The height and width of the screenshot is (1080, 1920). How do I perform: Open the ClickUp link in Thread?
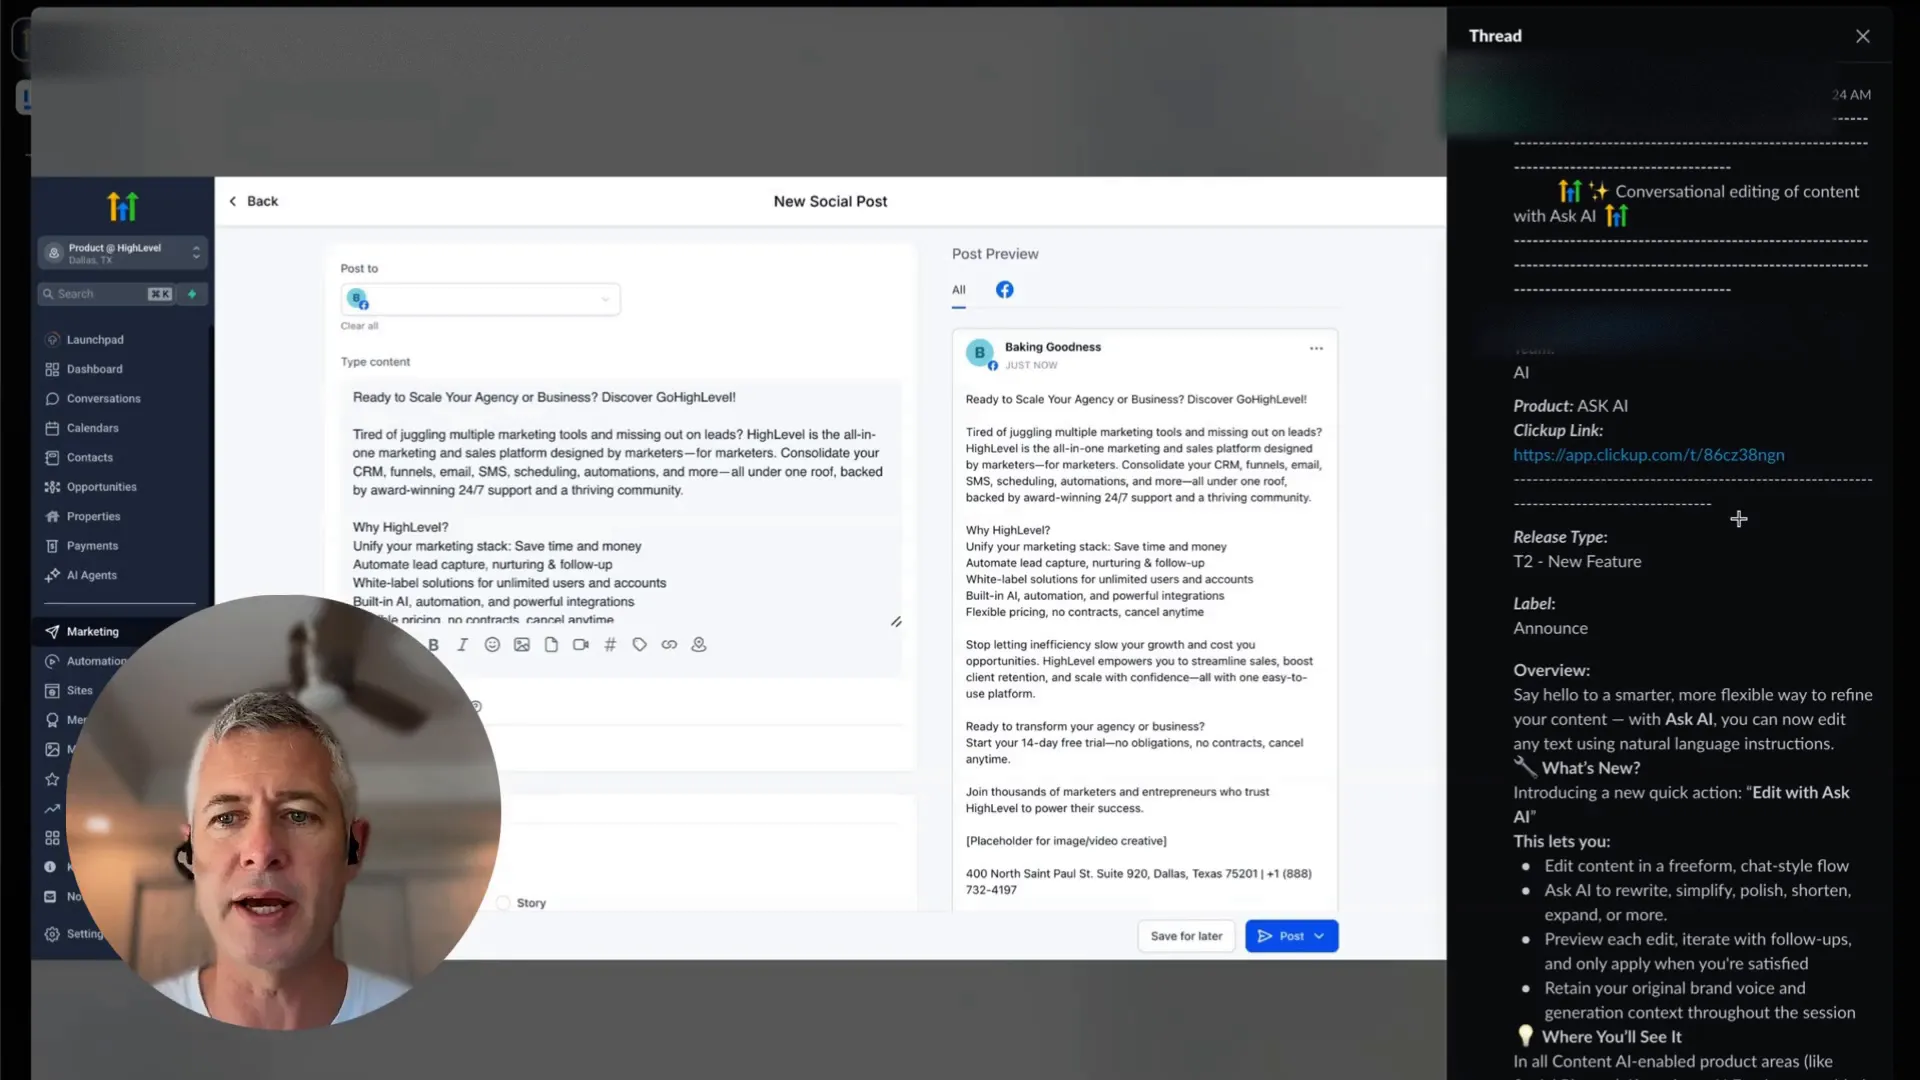point(1648,455)
